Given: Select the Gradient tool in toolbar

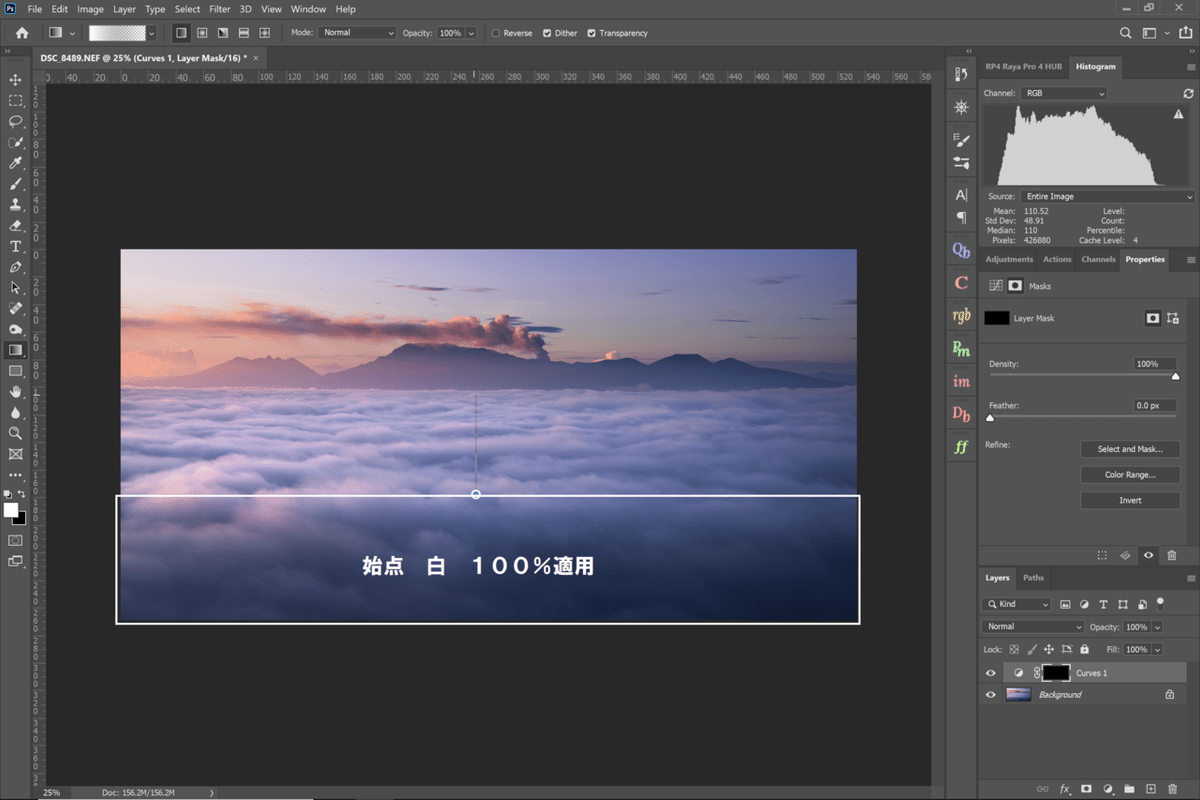Looking at the screenshot, I should [x=15, y=350].
